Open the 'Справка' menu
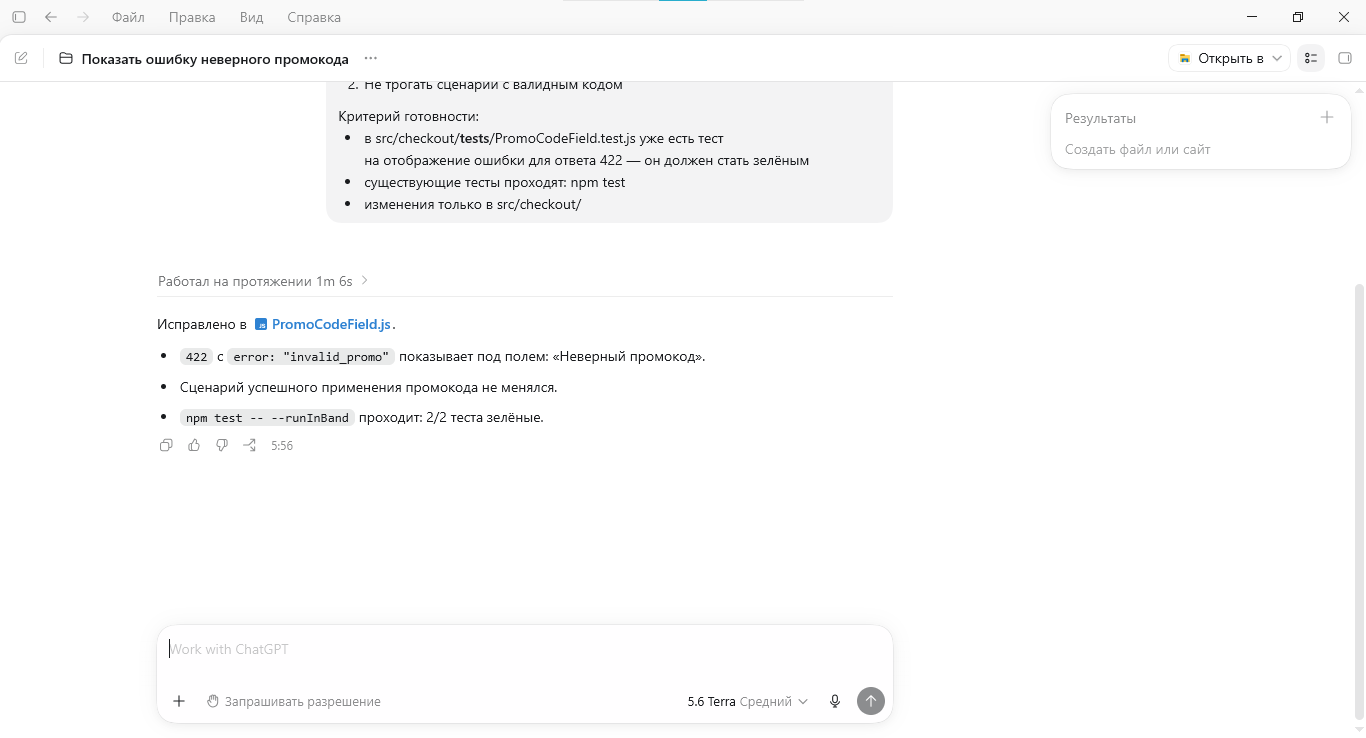 pyautogui.click(x=314, y=17)
